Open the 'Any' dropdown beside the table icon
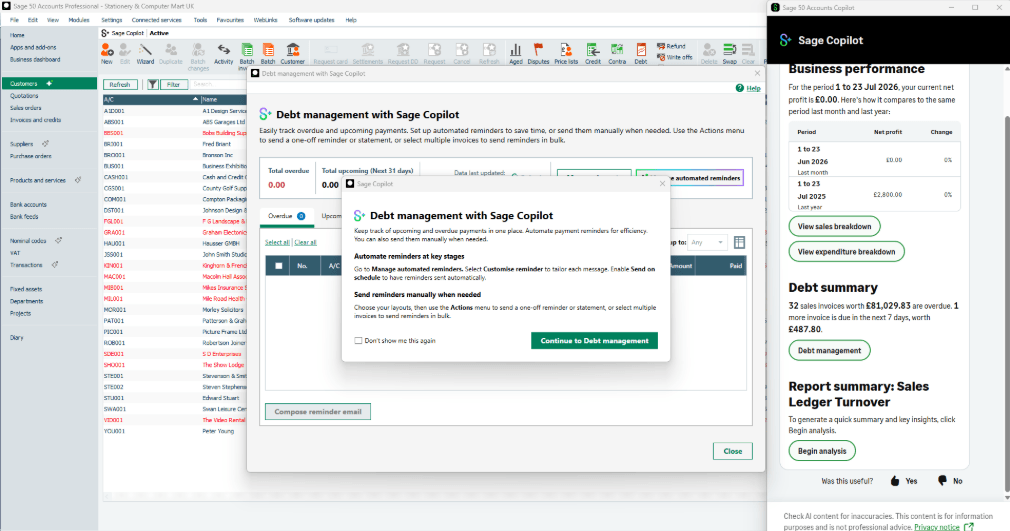The width and height of the screenshot is (1010, 531). [707, 242]
